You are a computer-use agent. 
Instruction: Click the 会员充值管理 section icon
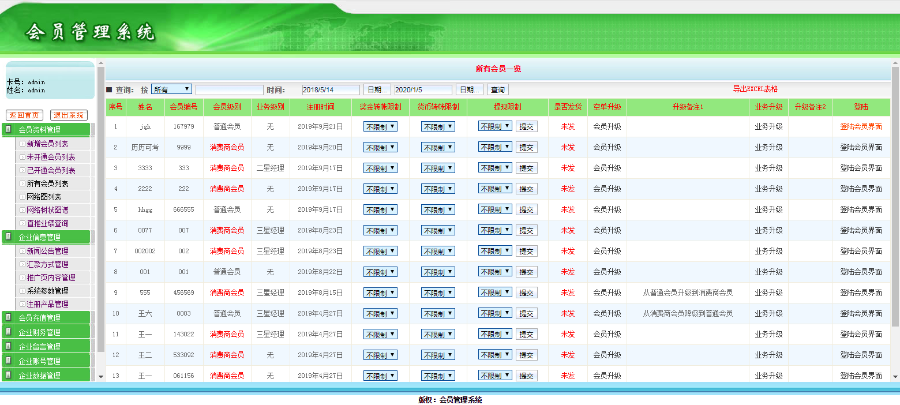click(9, 317)
